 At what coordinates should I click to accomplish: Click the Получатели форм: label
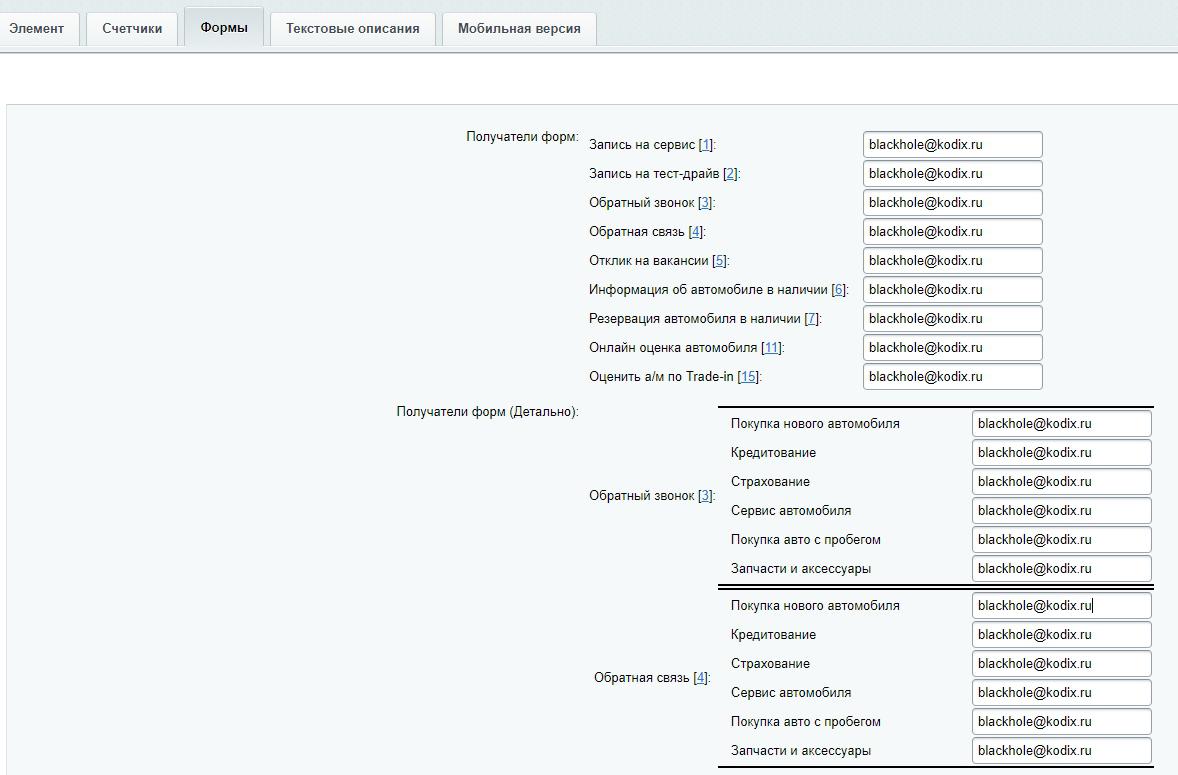click(522, 137)
